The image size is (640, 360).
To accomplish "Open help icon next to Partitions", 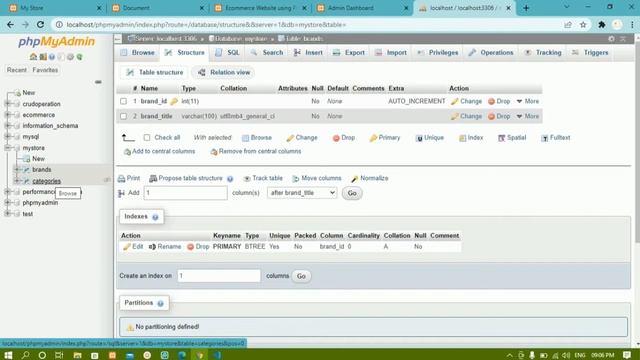I will [160, 303].
